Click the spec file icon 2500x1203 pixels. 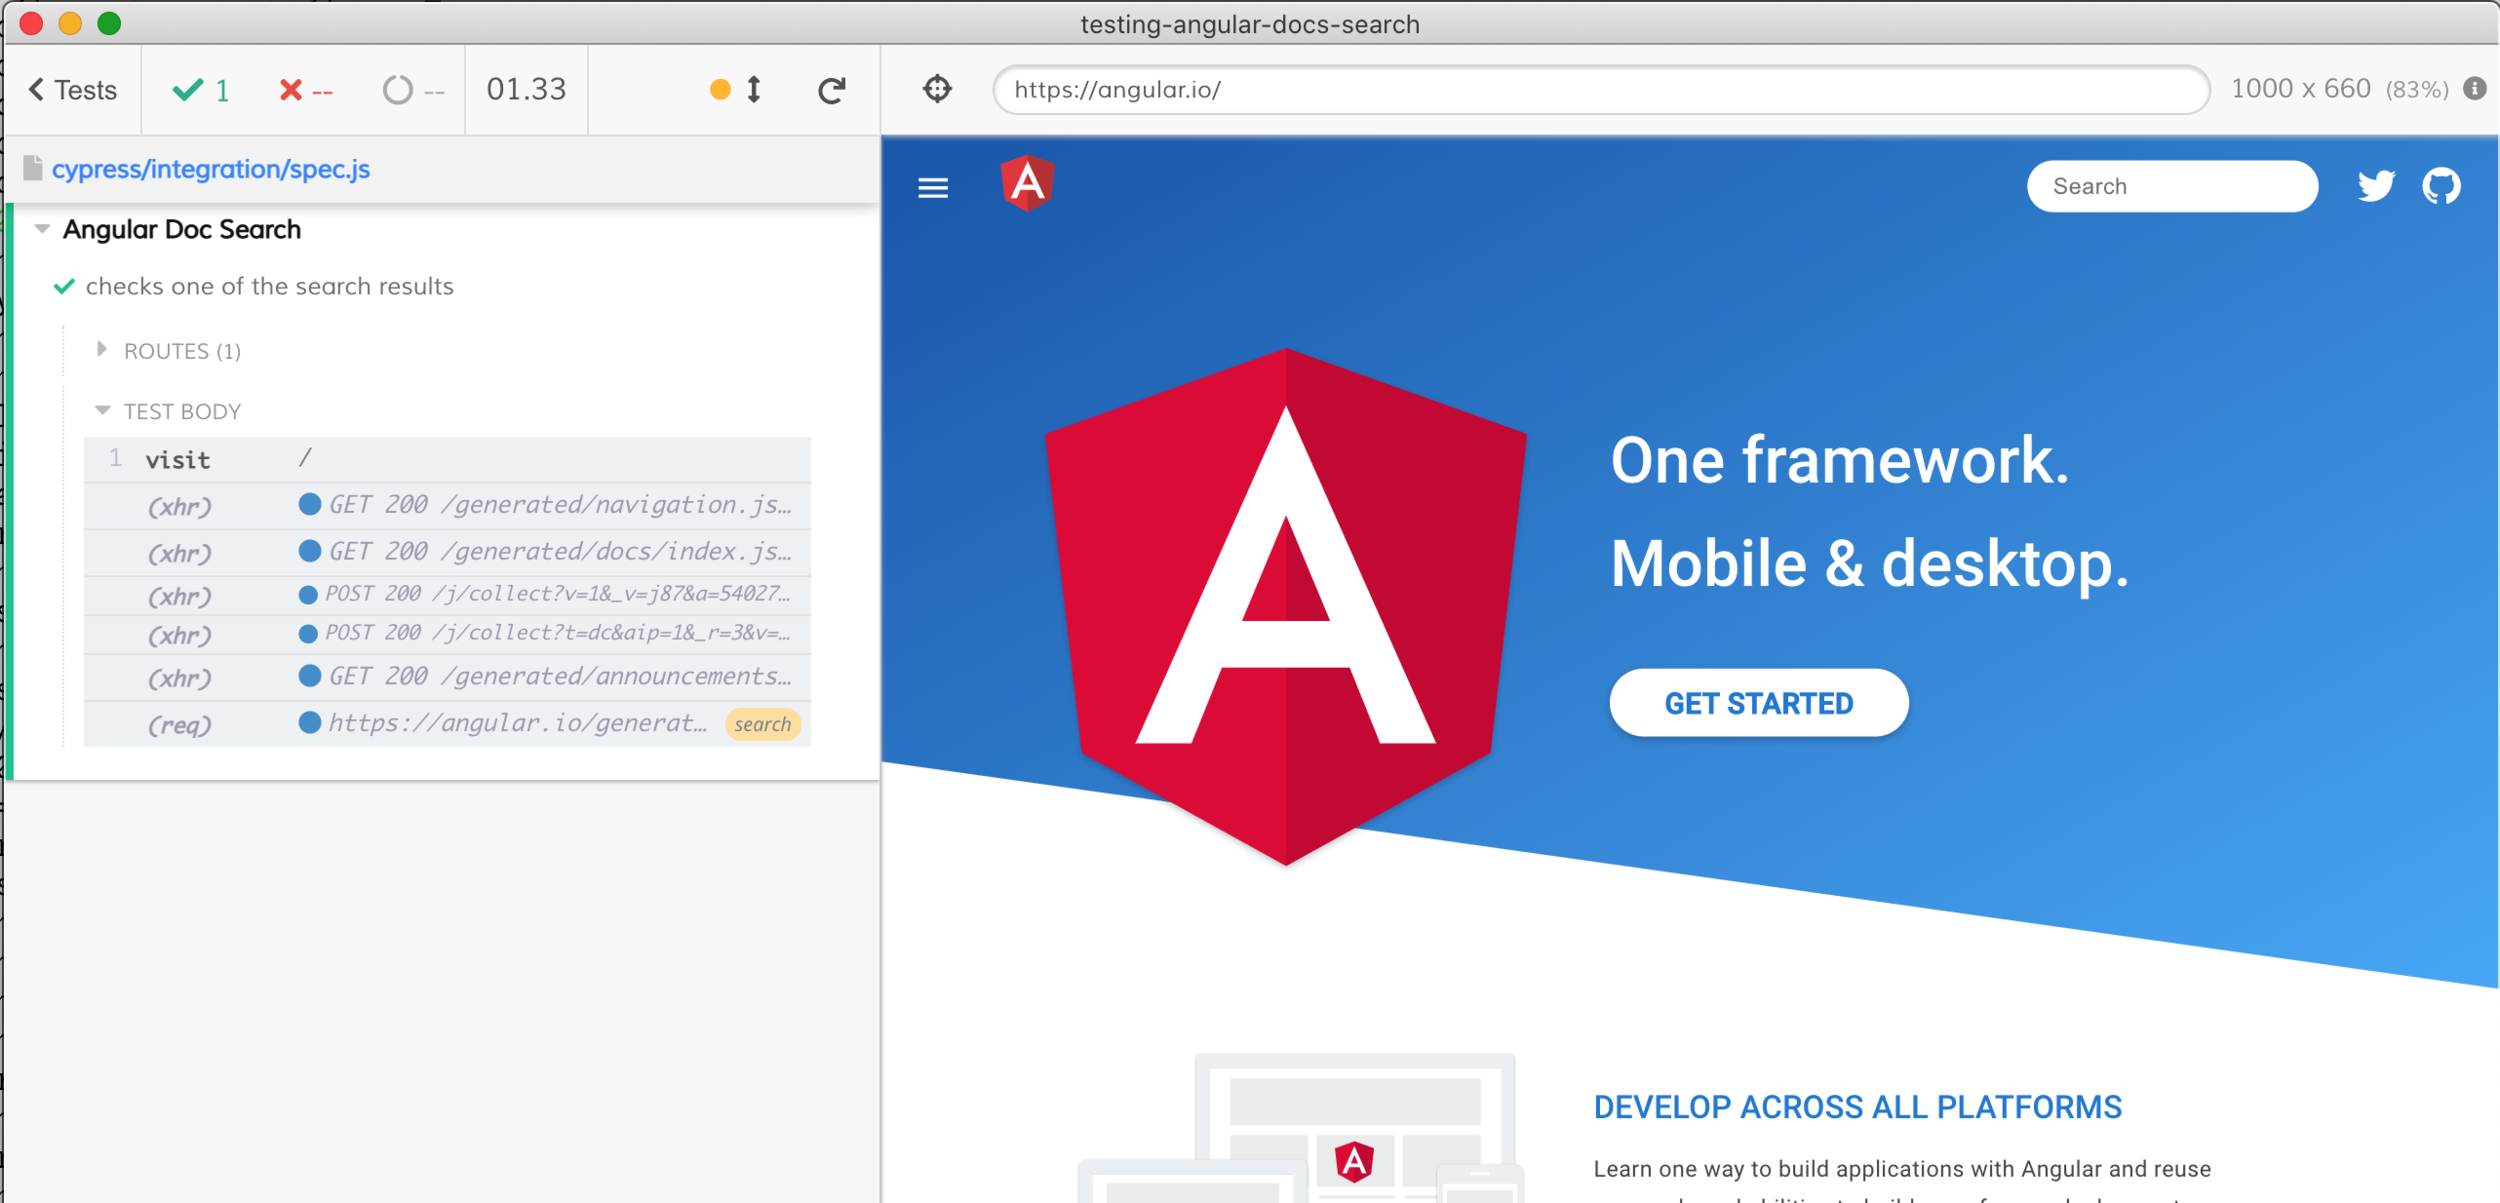33,168
